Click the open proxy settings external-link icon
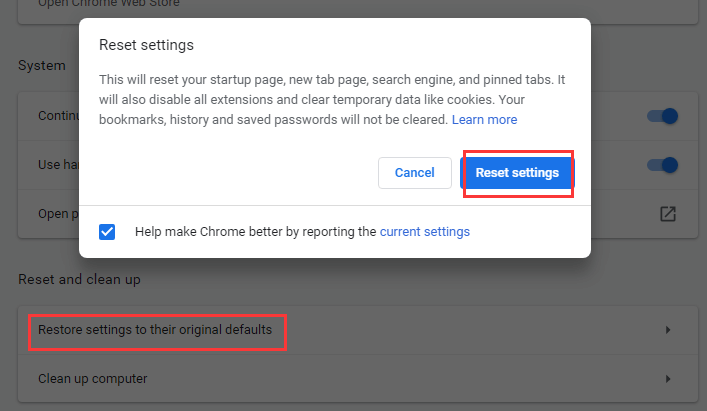The width and height of the screenshot is (707, 411). [668, 214]
